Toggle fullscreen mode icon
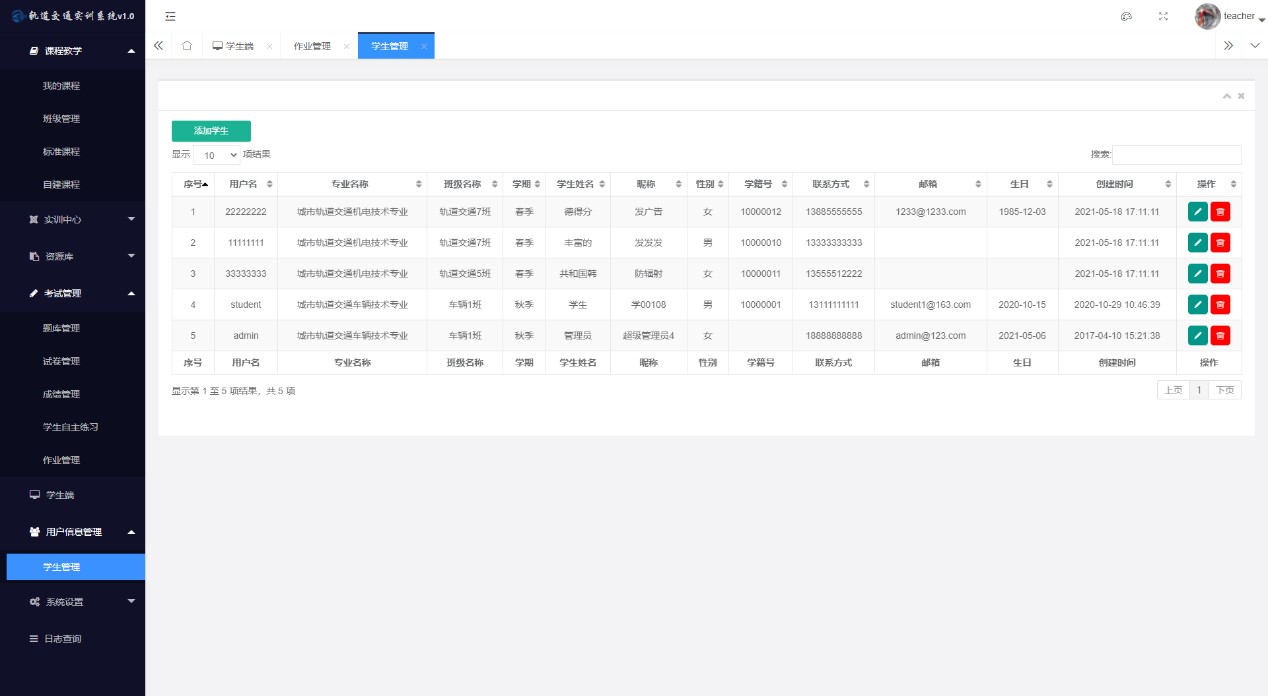This screenshot has width=1268, height=696. pyautogui.click(x=1163, y=16)
